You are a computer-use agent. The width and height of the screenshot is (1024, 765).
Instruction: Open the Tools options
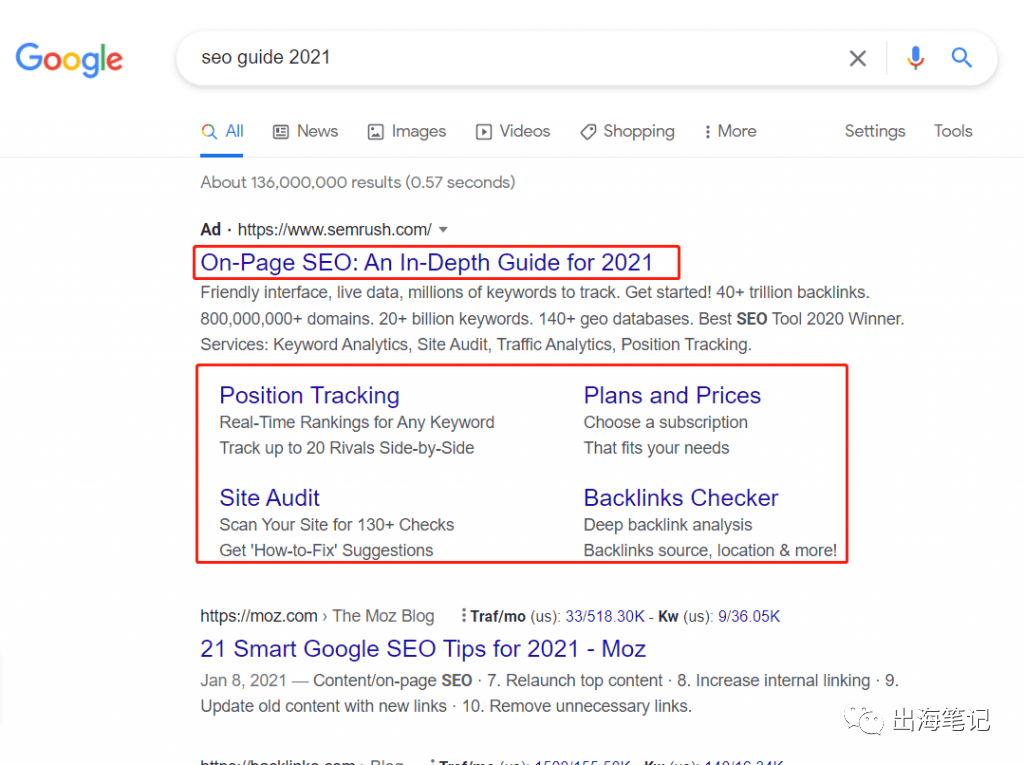pyautogui.click(x=953, y=131)
